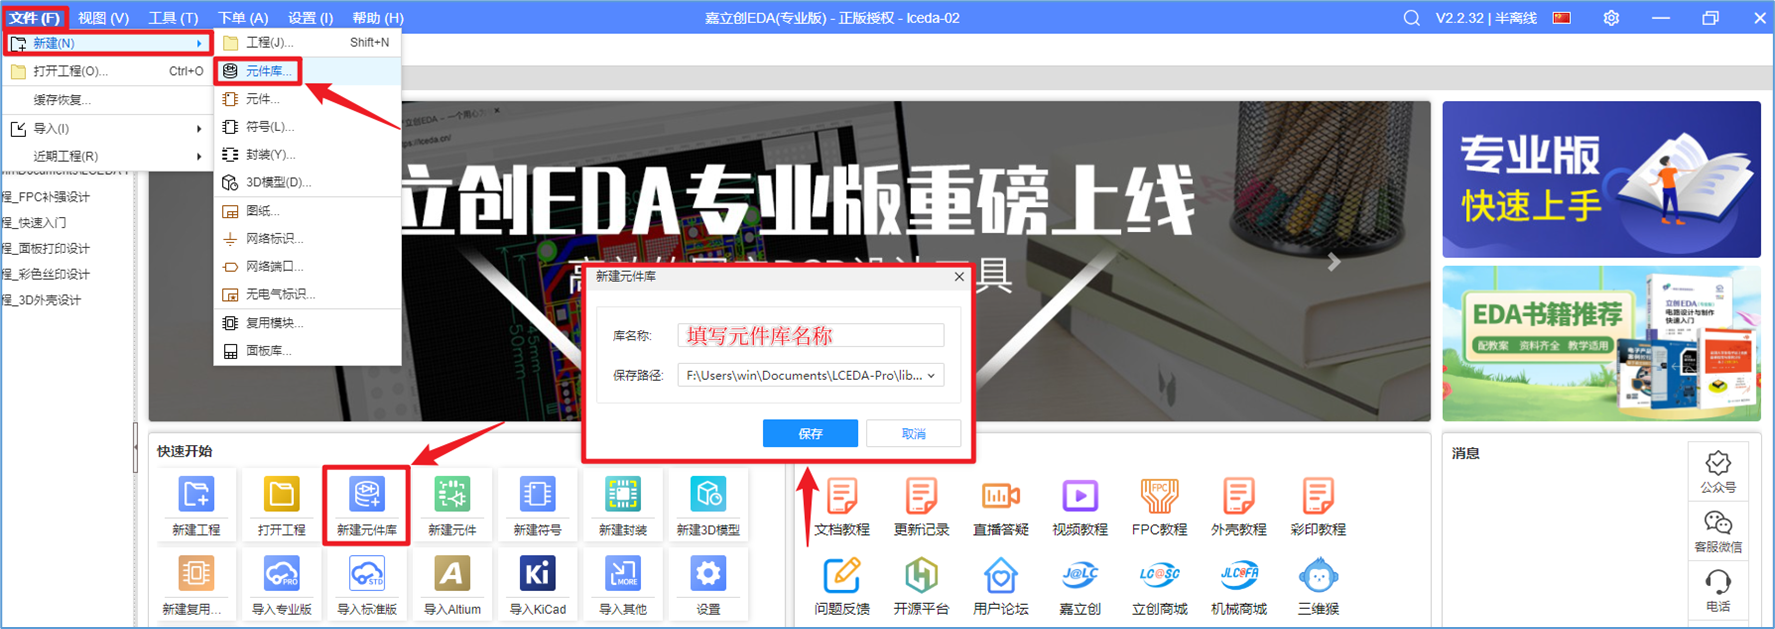Select 网络端口... submenu entry
The image size is (1775, 629).
(x=307, y=267)
